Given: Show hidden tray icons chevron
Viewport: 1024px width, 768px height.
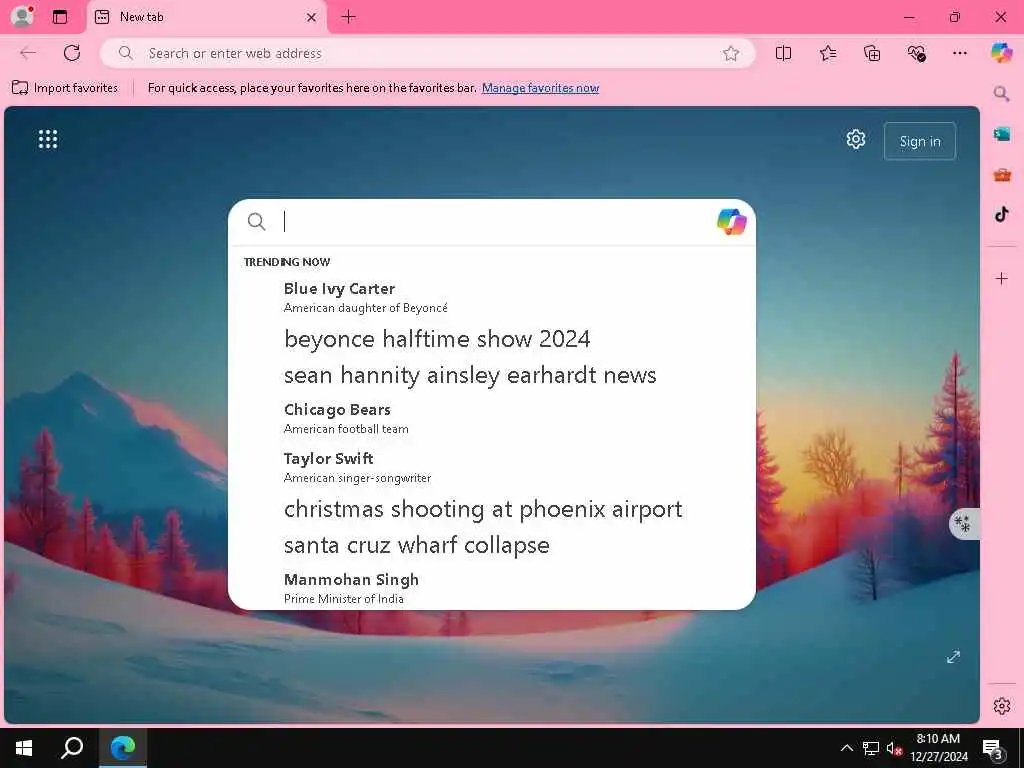Looking at the screenshot, I should (x=846, y=748).
